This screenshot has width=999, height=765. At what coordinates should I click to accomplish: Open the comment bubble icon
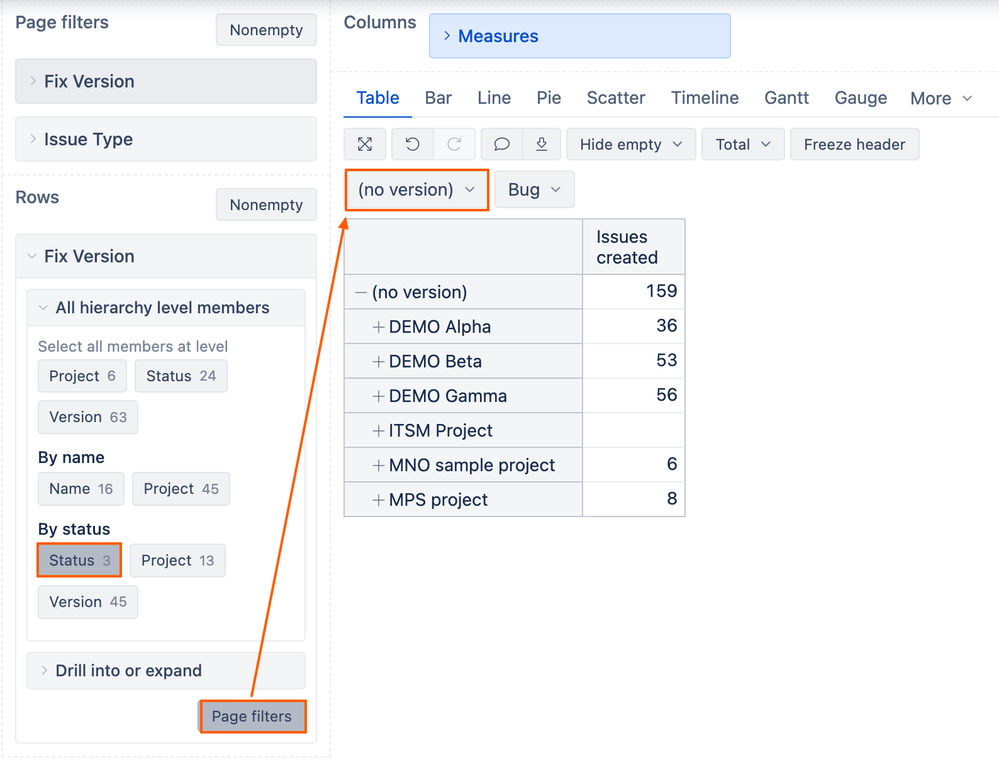click(x=501, y=145)
